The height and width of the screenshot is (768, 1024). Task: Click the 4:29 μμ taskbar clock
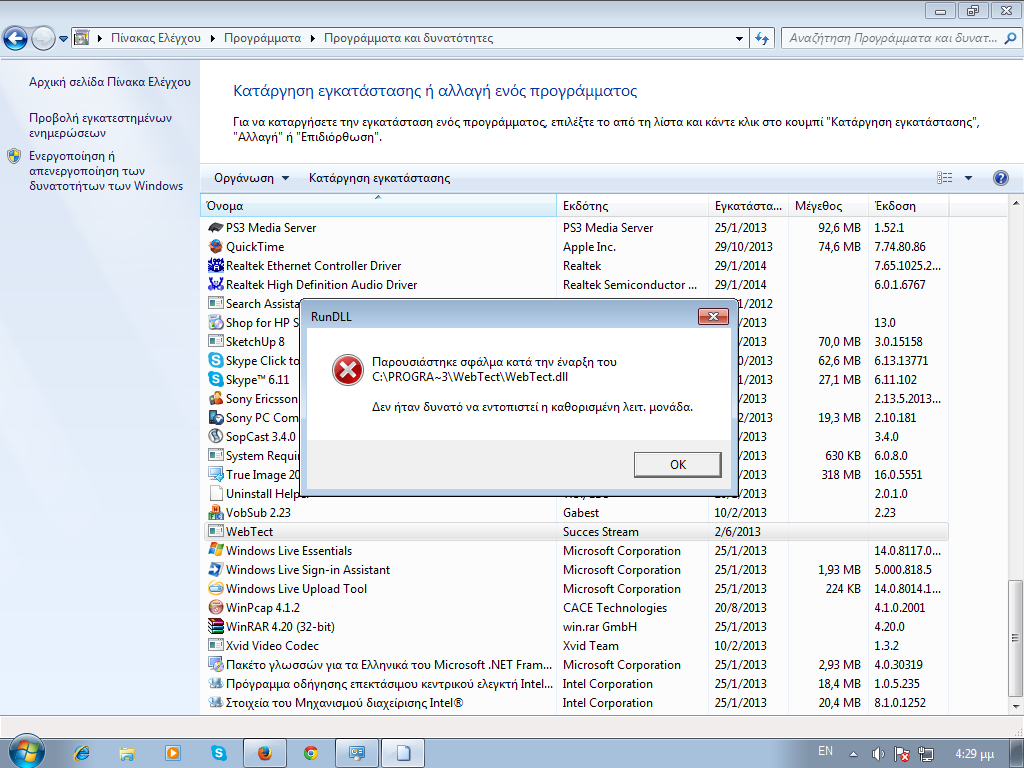[x=974, y=754]
